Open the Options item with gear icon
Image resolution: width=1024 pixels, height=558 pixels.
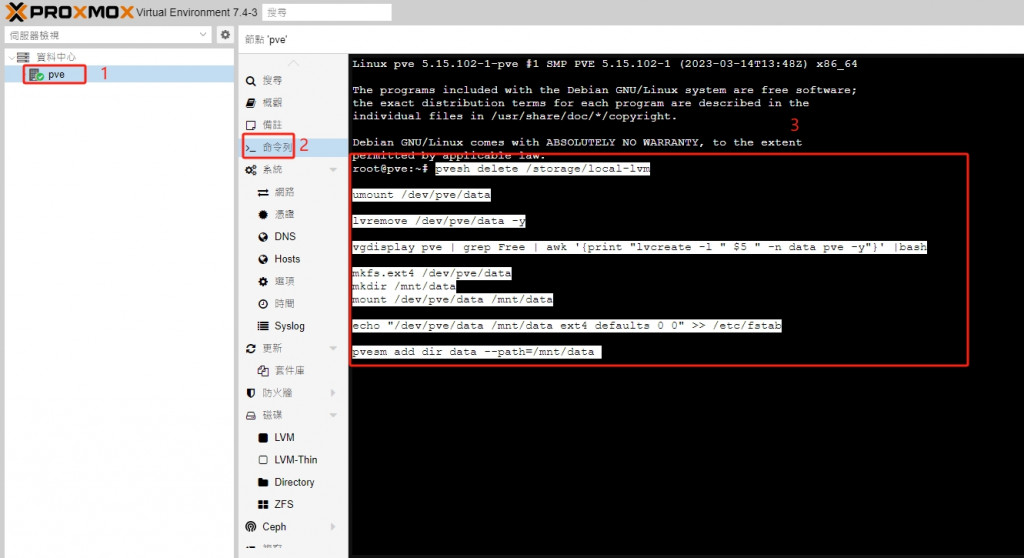click(284, 281)
